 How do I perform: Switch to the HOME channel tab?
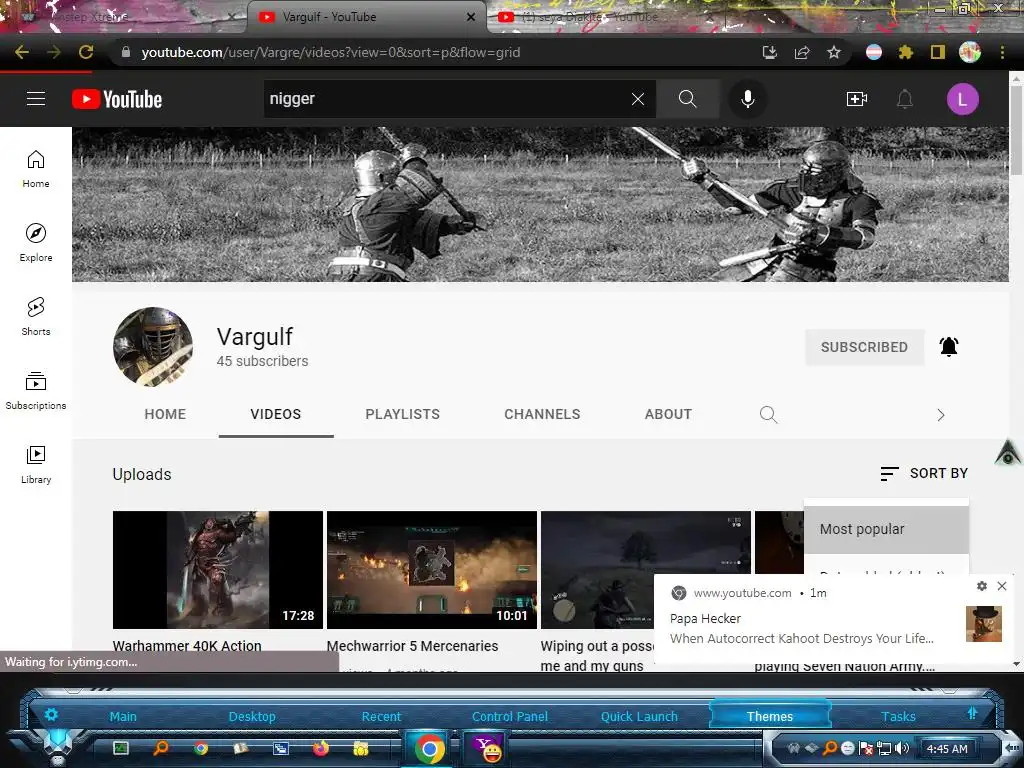pos(165,414)
